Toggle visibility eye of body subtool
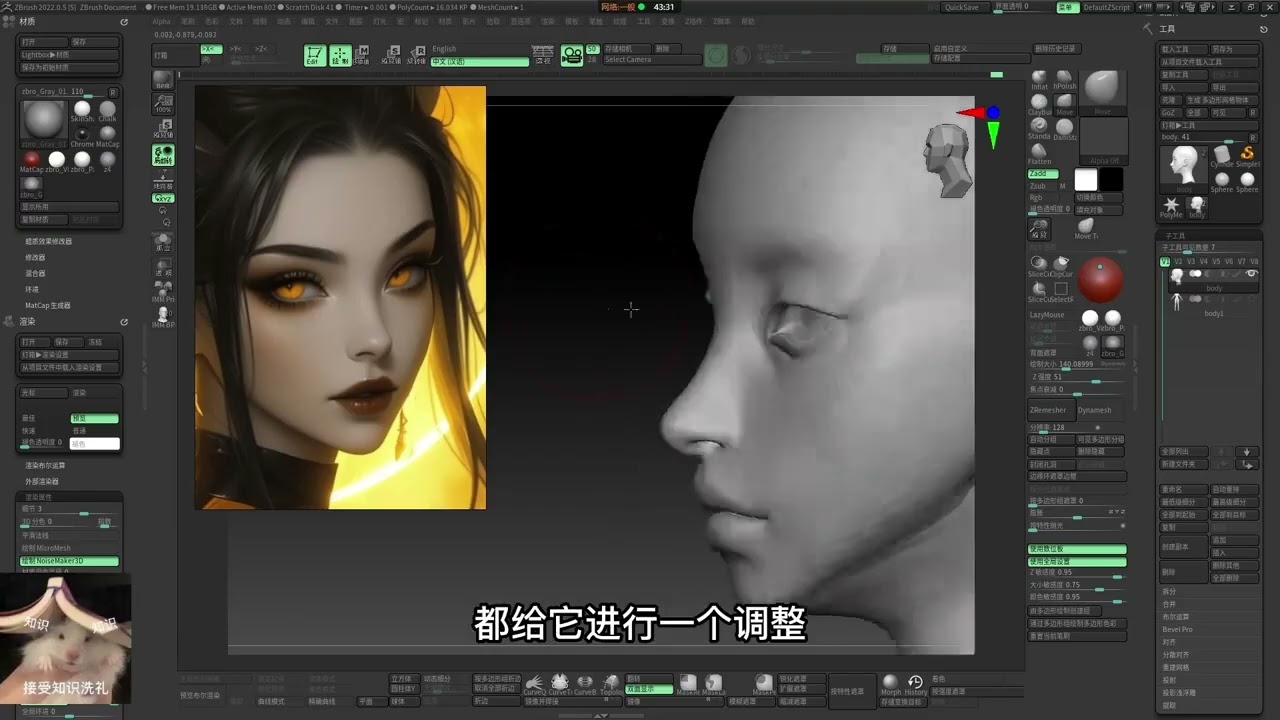The image size is (1280, 720). [x=1250, y=274]
